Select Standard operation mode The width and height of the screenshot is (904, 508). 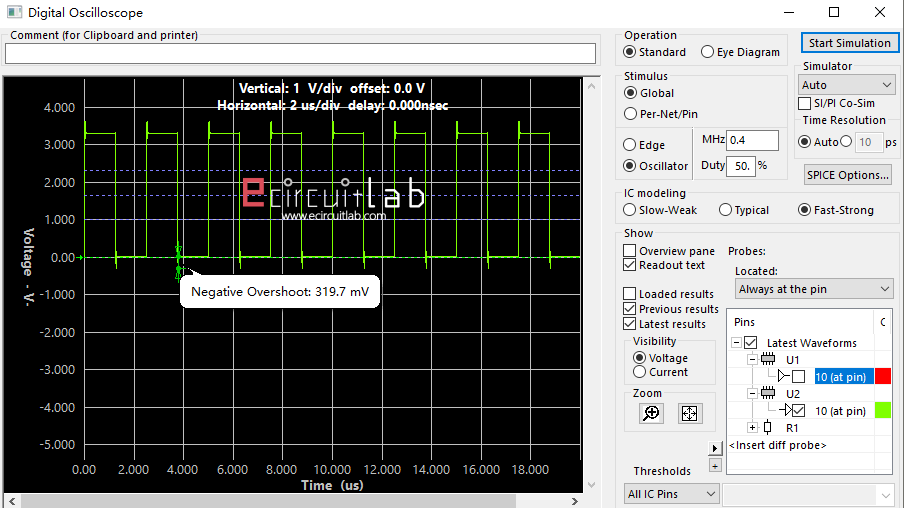[630, 52]
